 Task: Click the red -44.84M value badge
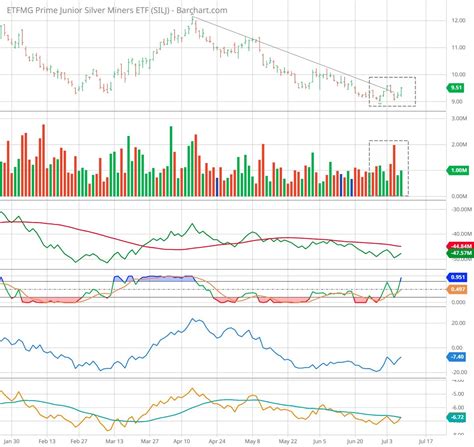click(460, 246)
